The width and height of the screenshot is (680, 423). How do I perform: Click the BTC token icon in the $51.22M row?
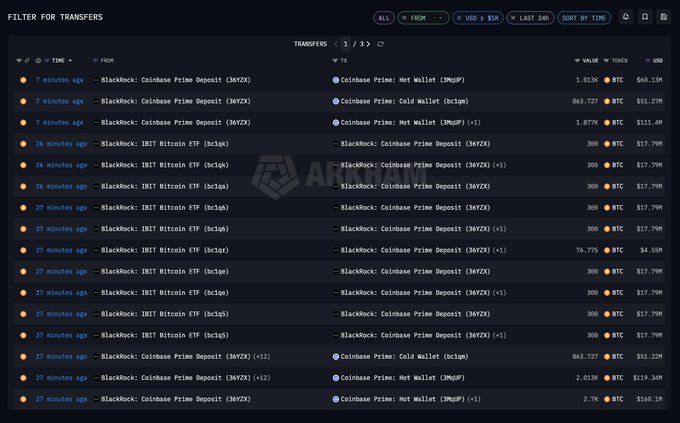(x=607, y=356)
